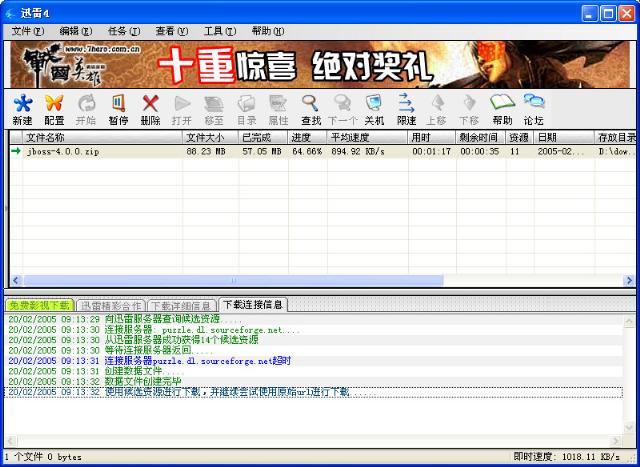The height and width of the screenshot is (467, 640).
Task: Click task list horizontal scrollbar left arrow
Action: [x=16, y=280]
